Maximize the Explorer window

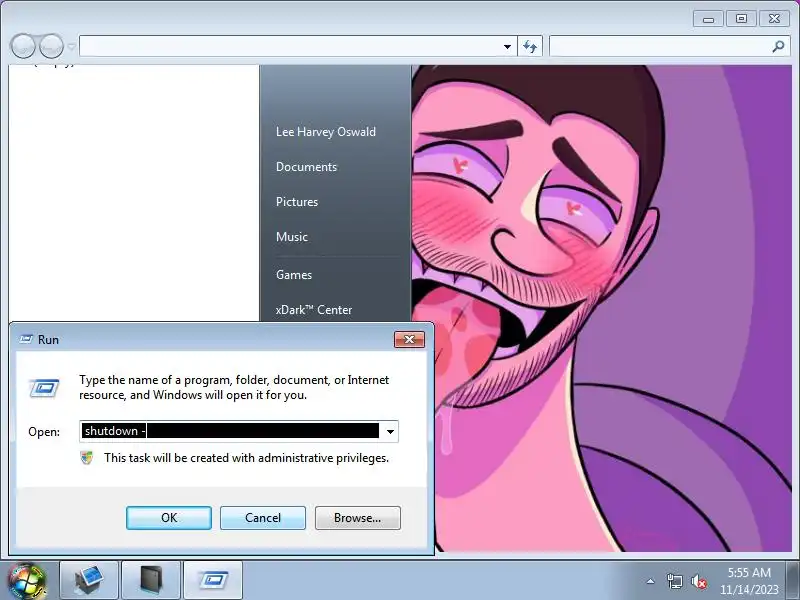click(741, 19)
